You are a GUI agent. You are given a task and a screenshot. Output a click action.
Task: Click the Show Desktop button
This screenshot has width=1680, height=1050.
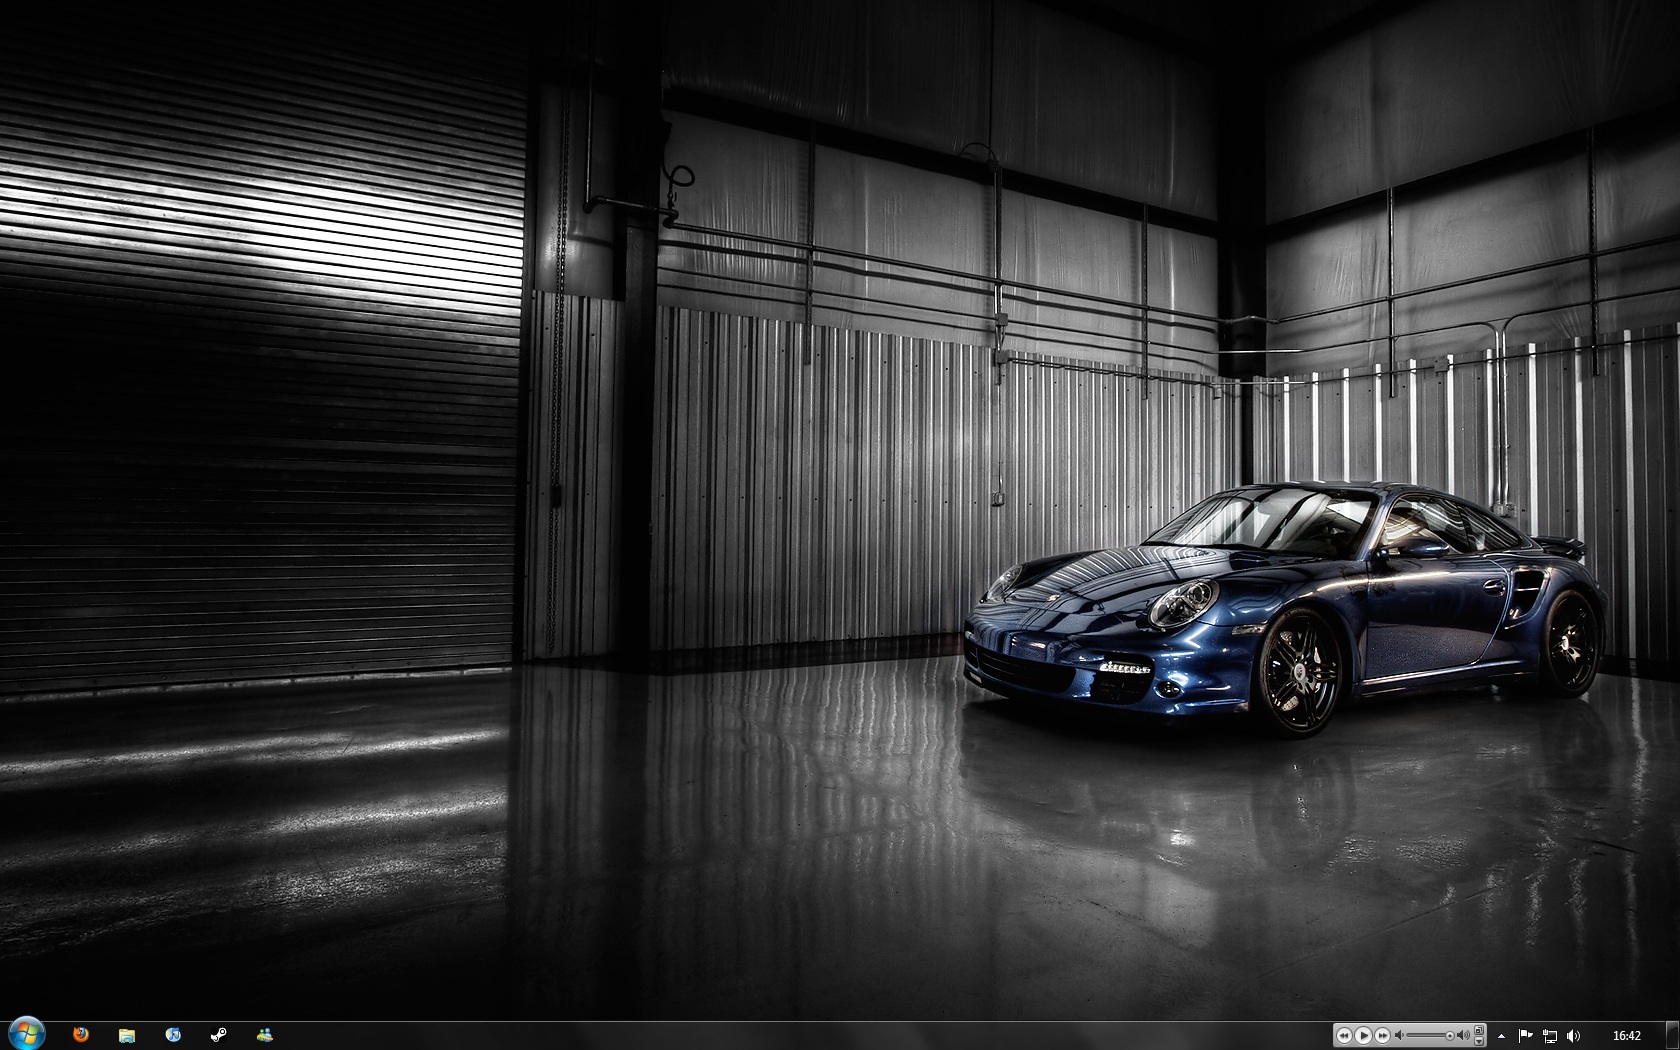[x=1672, y=1035]
